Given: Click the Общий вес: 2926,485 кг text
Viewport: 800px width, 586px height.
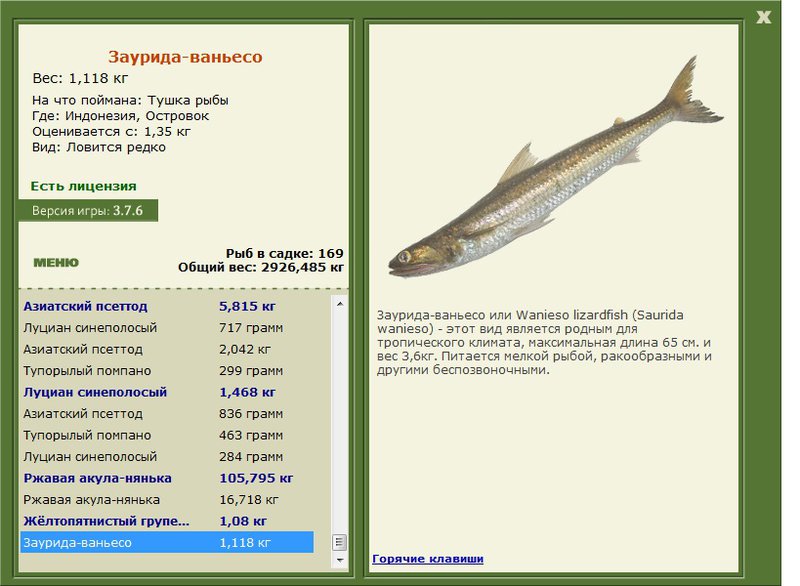Looking at the screenshot, I should tap(261, 267).
